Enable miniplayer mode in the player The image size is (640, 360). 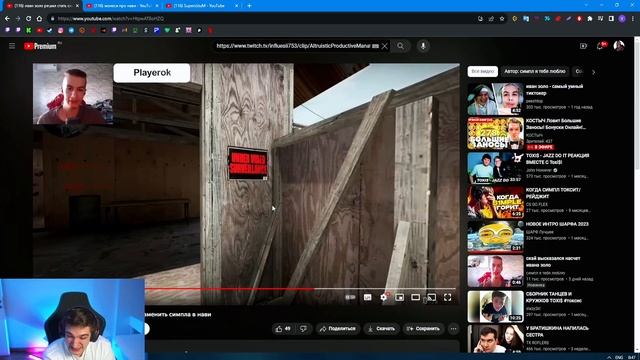coord(400,298)
